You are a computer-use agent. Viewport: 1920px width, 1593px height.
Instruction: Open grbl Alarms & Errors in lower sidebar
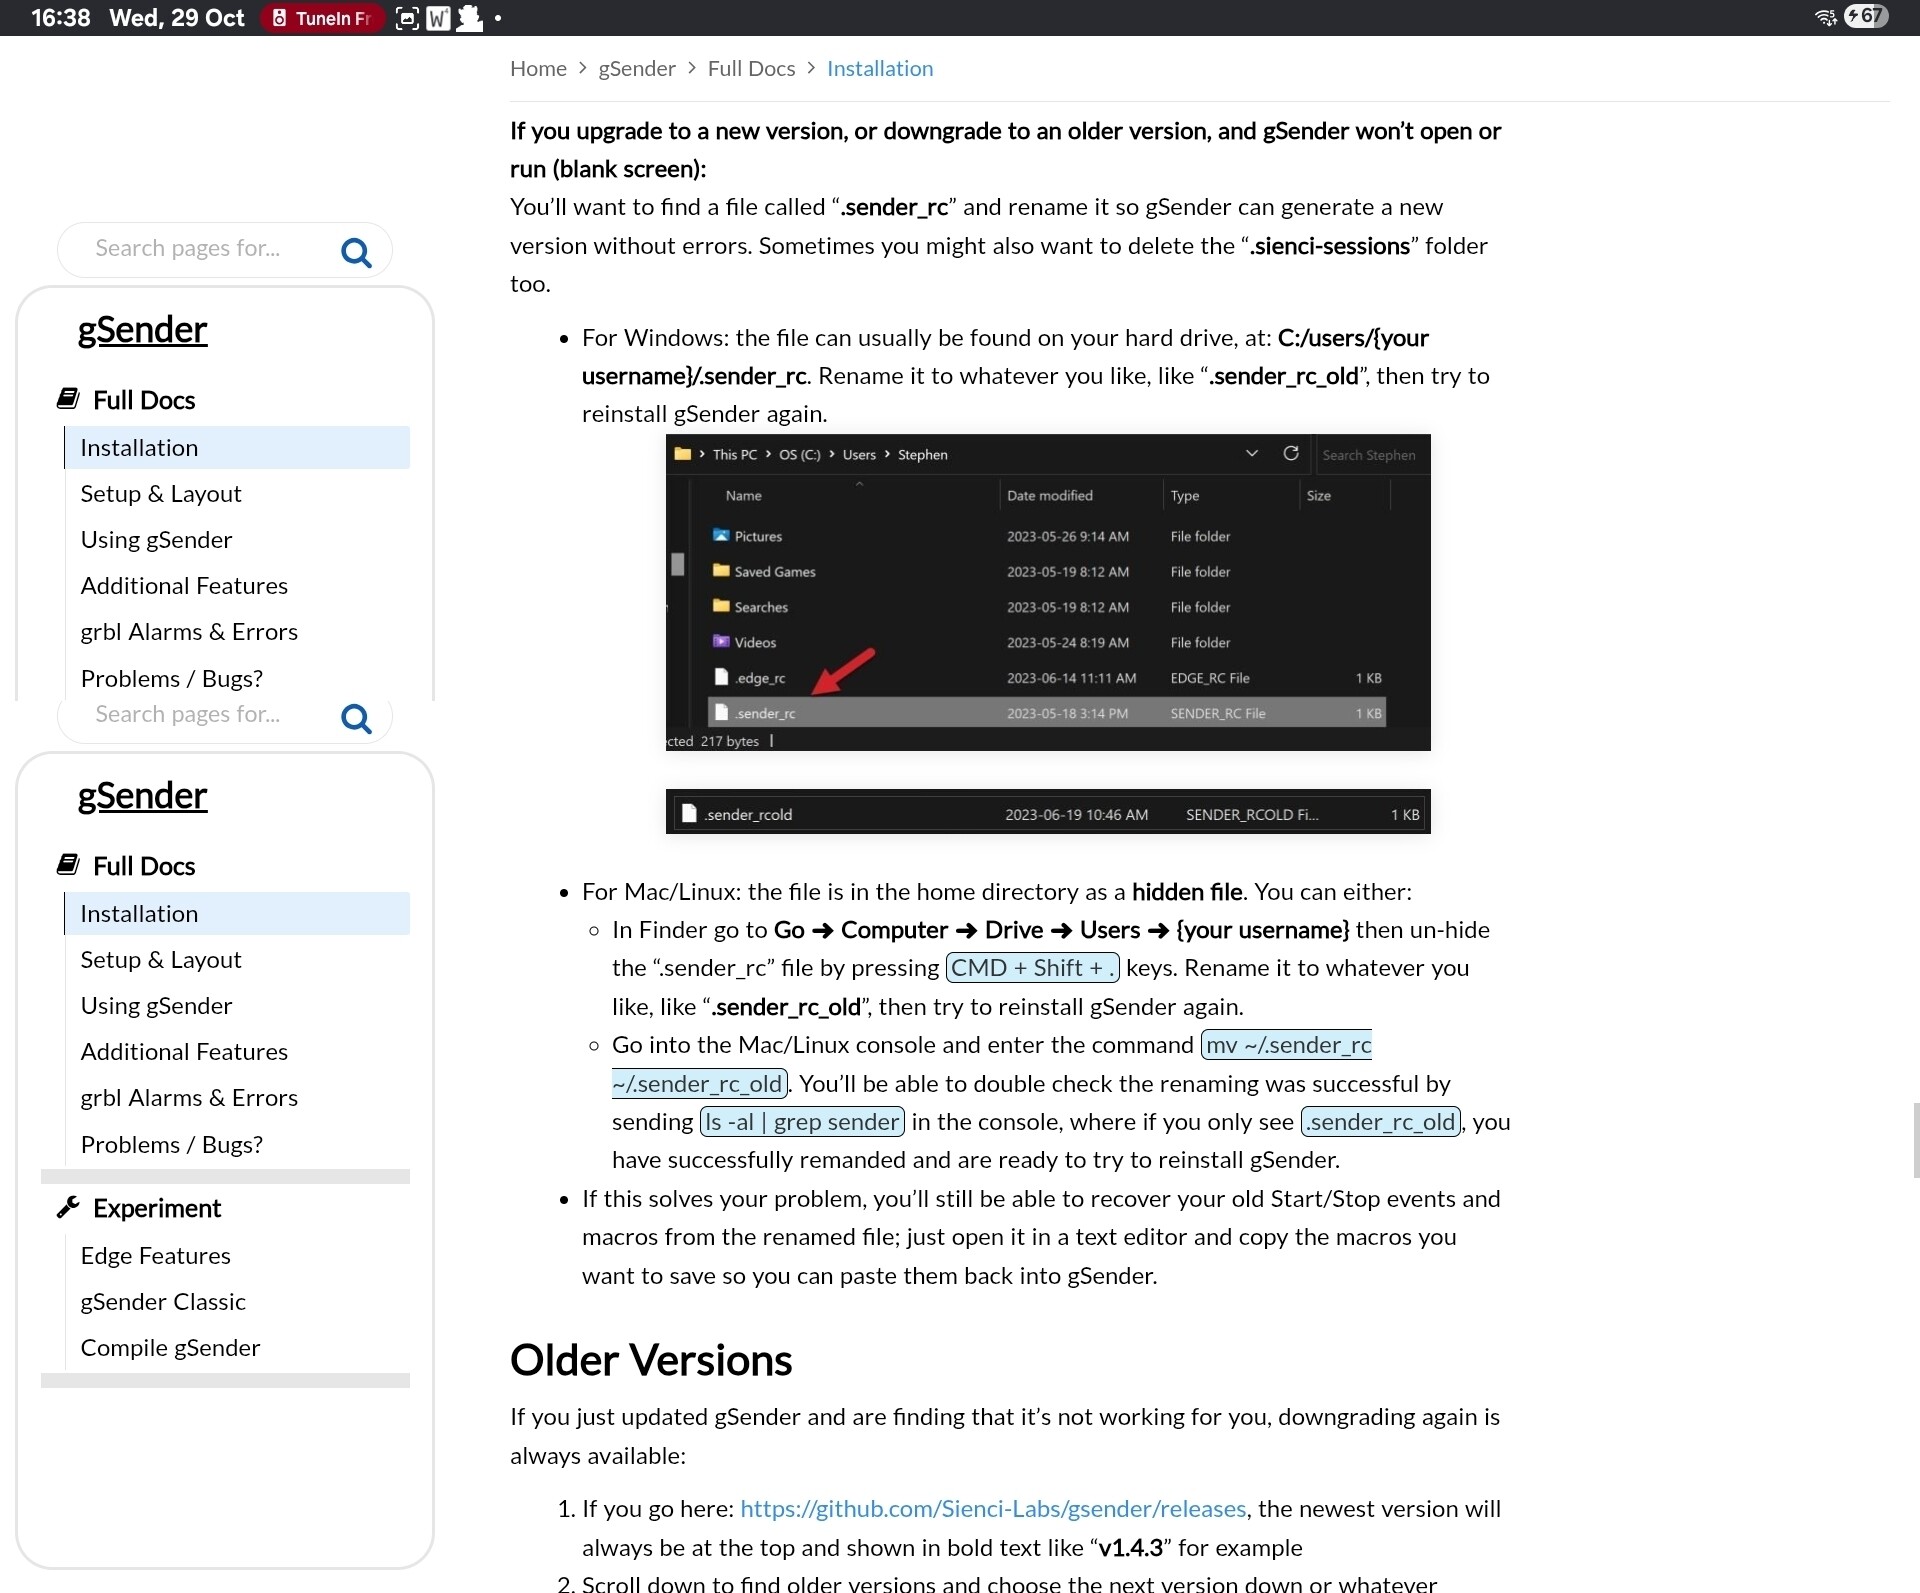[189, 1097]
